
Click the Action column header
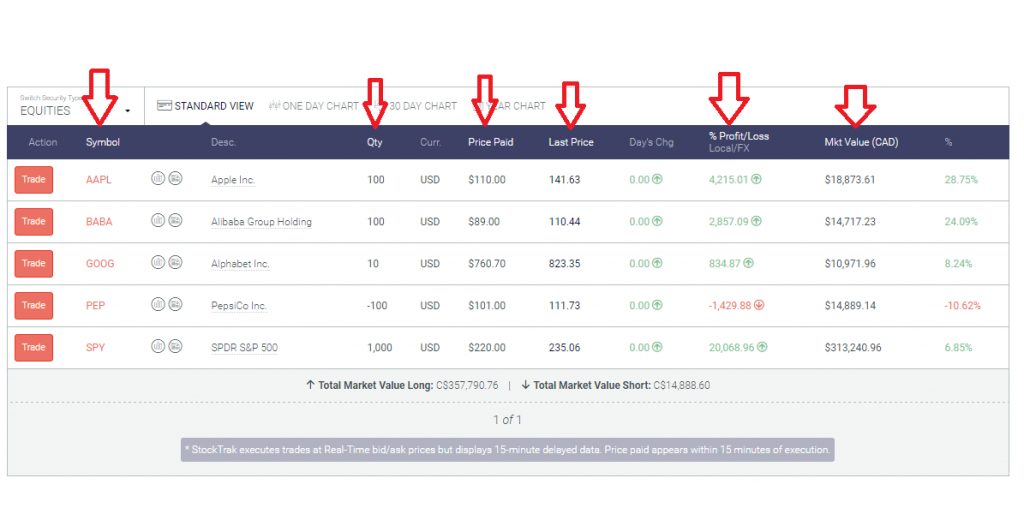pos(42,142)
